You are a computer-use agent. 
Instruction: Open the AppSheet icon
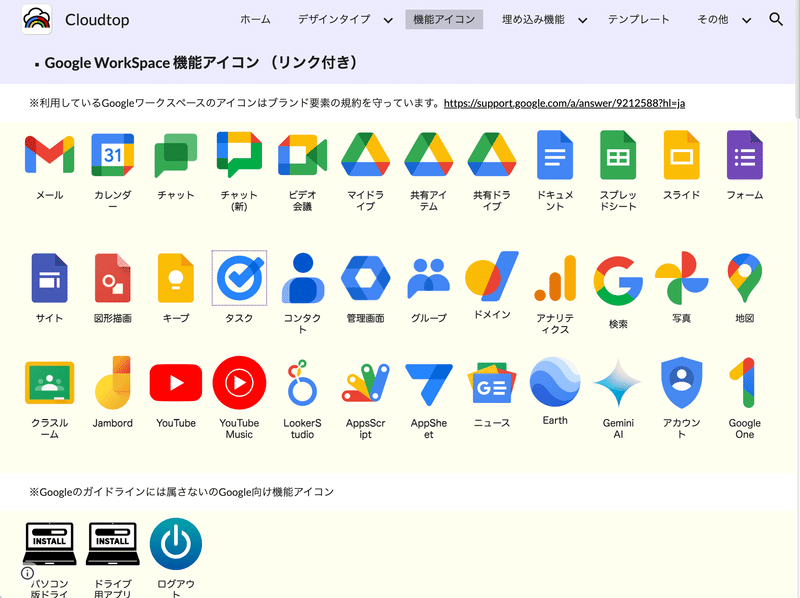point(429,384)
